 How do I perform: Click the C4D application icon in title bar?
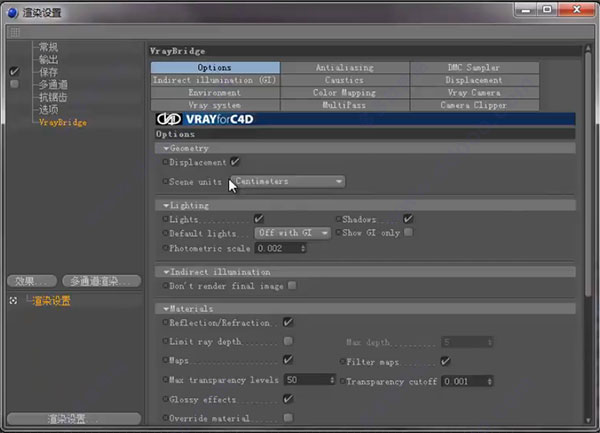click(13, 13)
